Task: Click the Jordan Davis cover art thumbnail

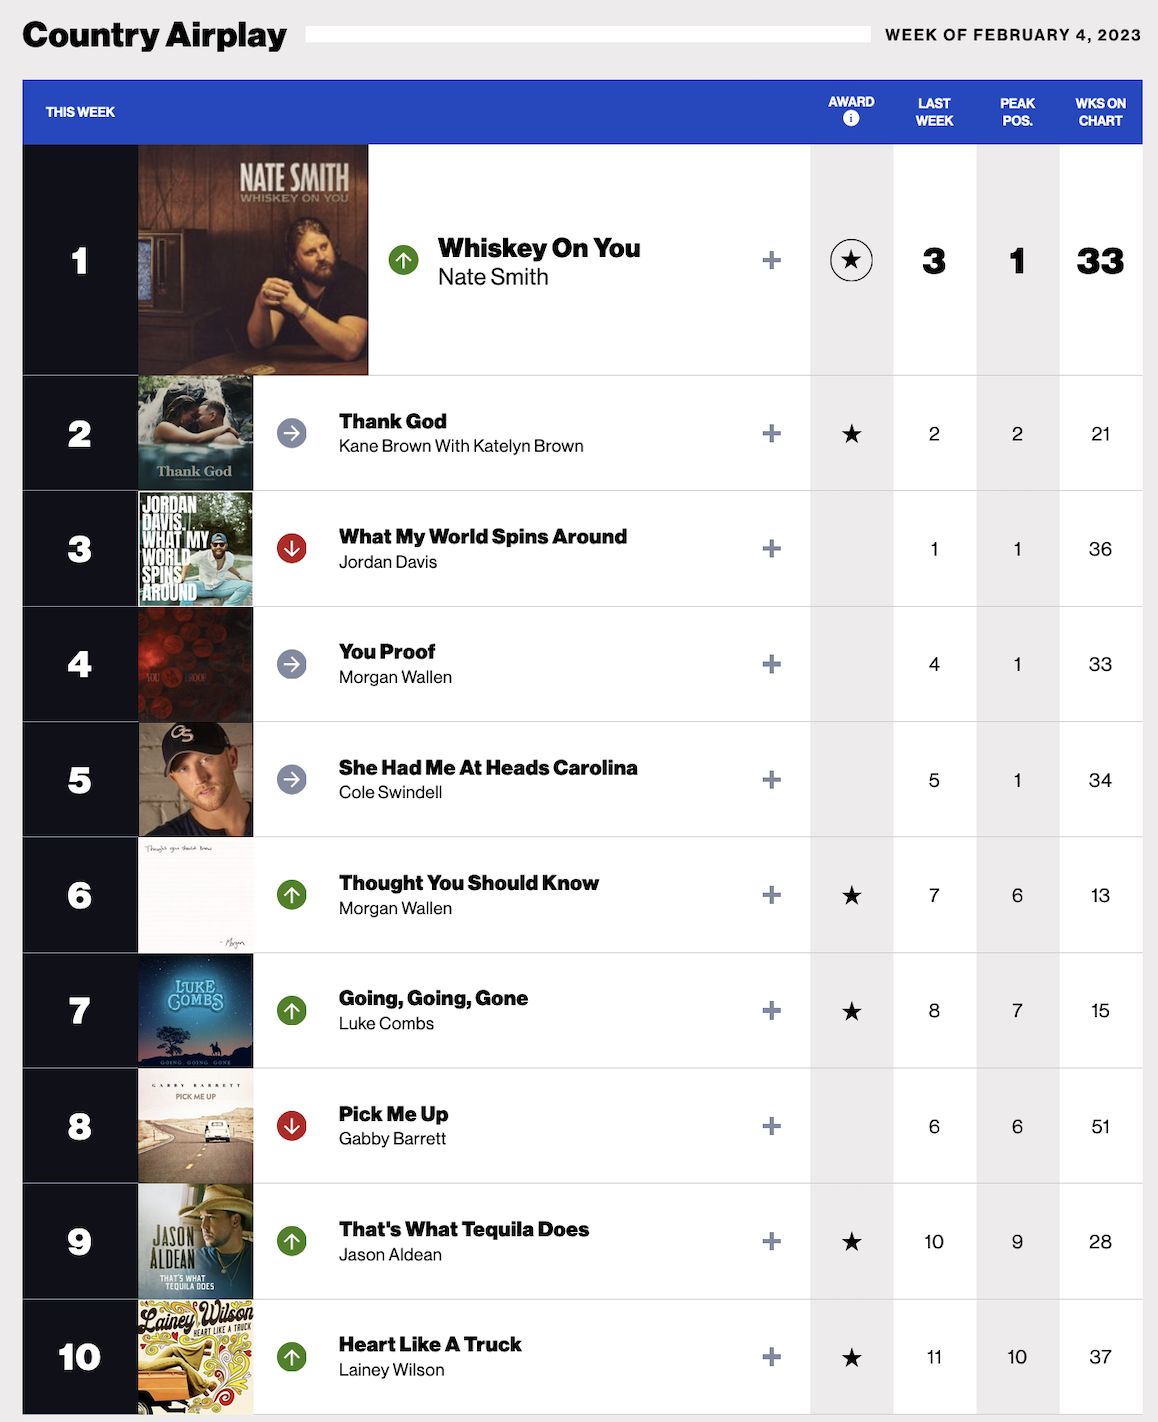Action: point(195,549)
